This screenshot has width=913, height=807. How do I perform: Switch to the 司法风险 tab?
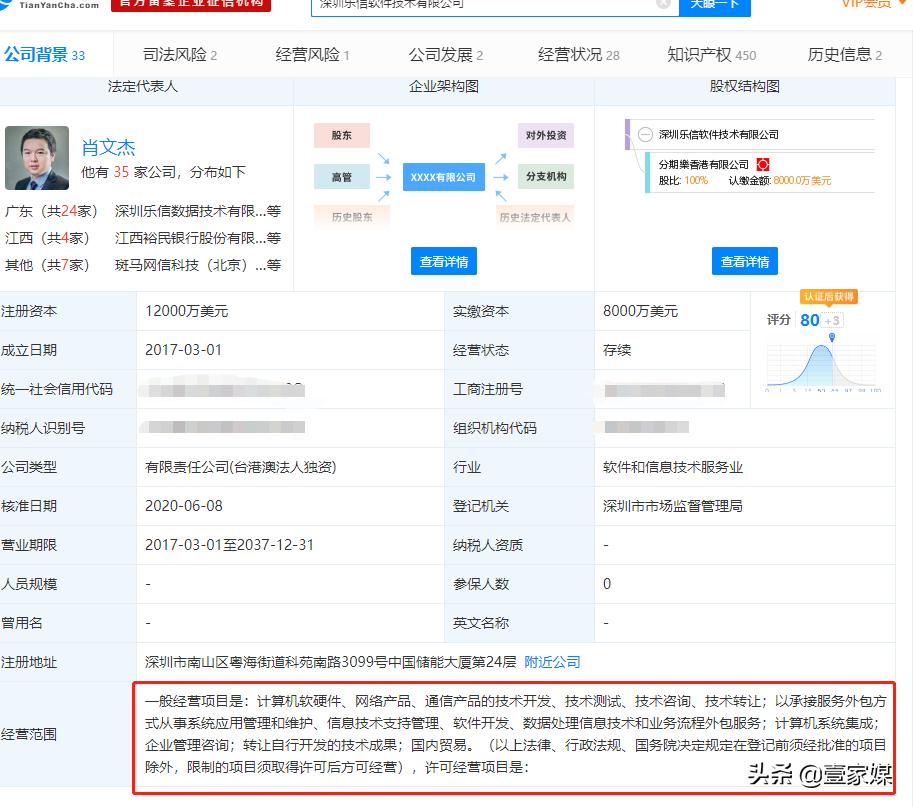click(178, 55)
